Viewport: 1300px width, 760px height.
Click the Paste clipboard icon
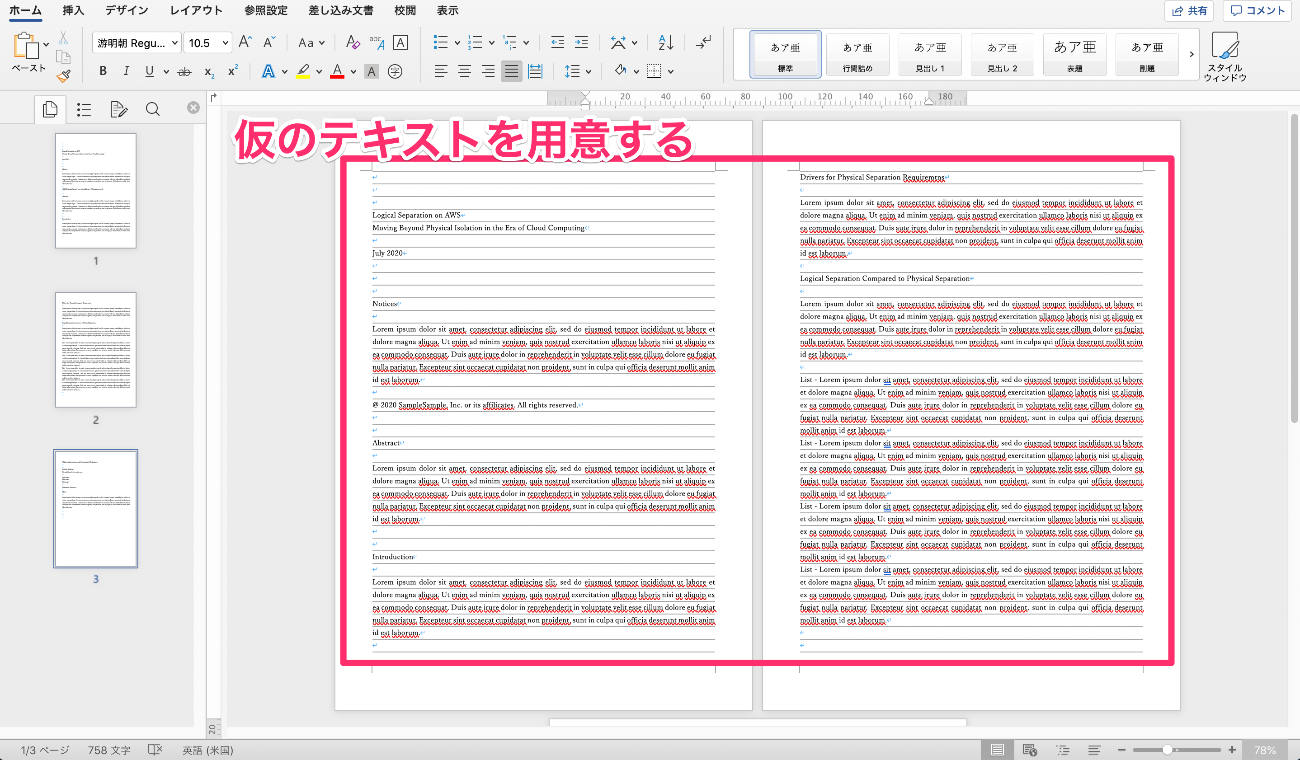25,46
